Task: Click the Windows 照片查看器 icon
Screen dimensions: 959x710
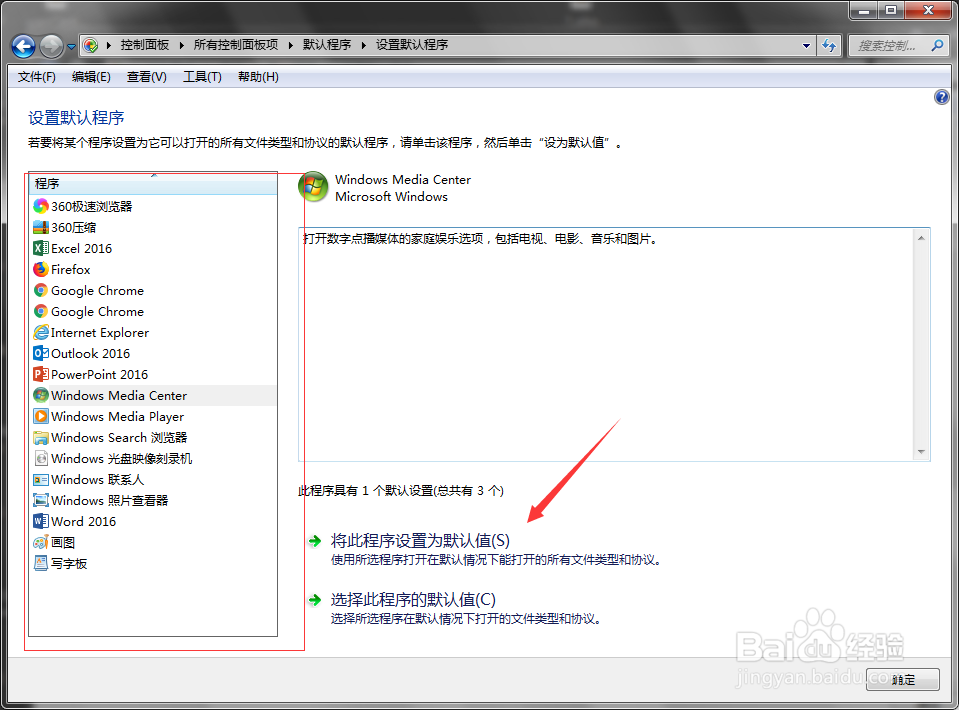Action: click(41, 500)
